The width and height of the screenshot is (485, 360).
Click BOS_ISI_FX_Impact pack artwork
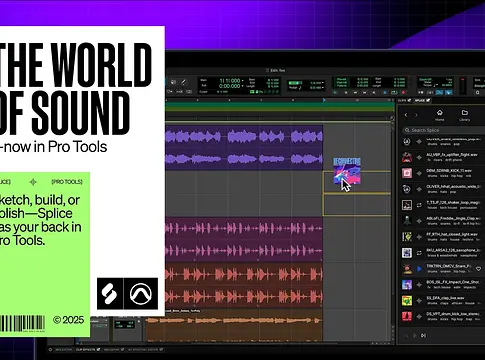point(407,285)
